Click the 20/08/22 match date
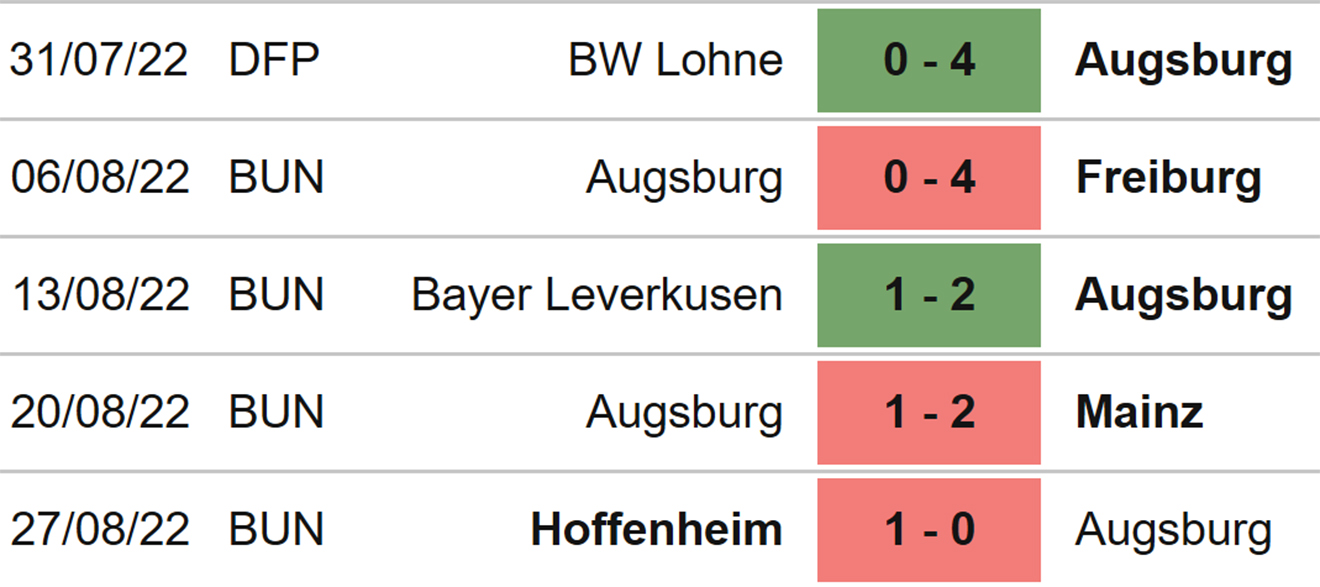Image resolution: width=1320 pixels, height=587 pixels. (99, 412)
